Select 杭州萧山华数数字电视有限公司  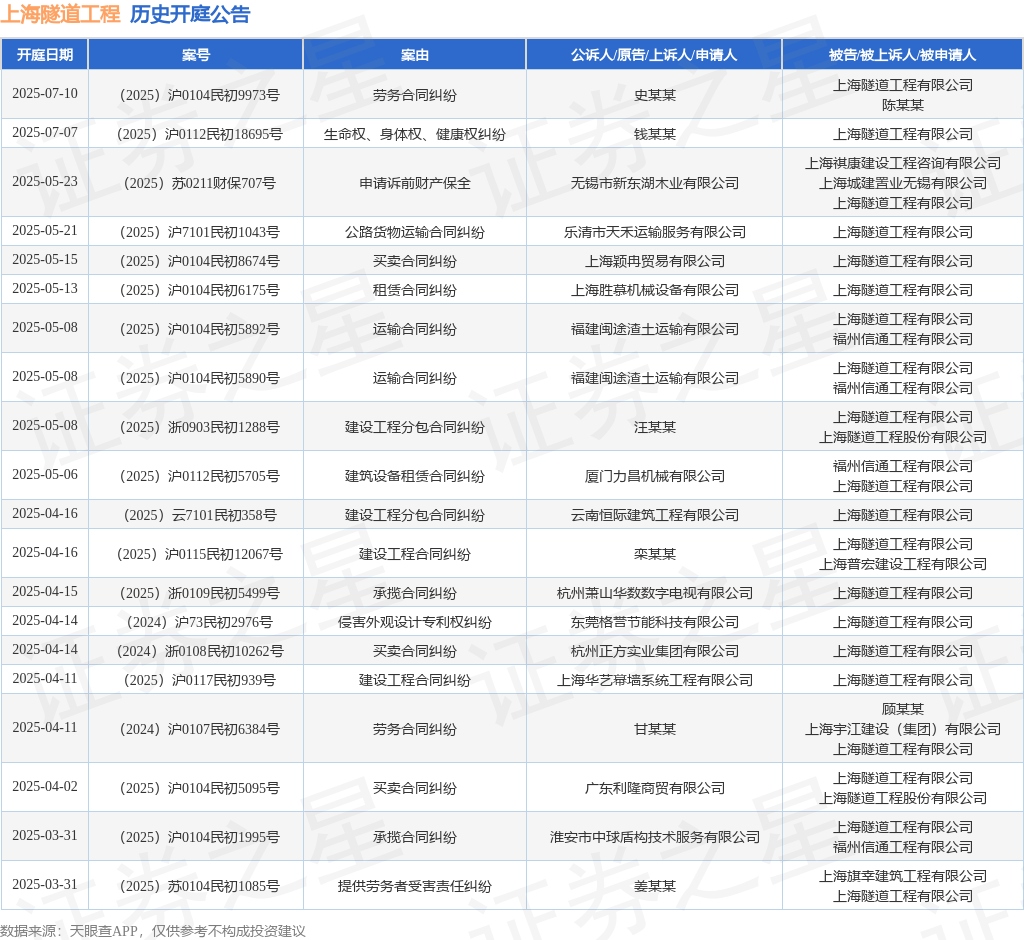(654, 593)
